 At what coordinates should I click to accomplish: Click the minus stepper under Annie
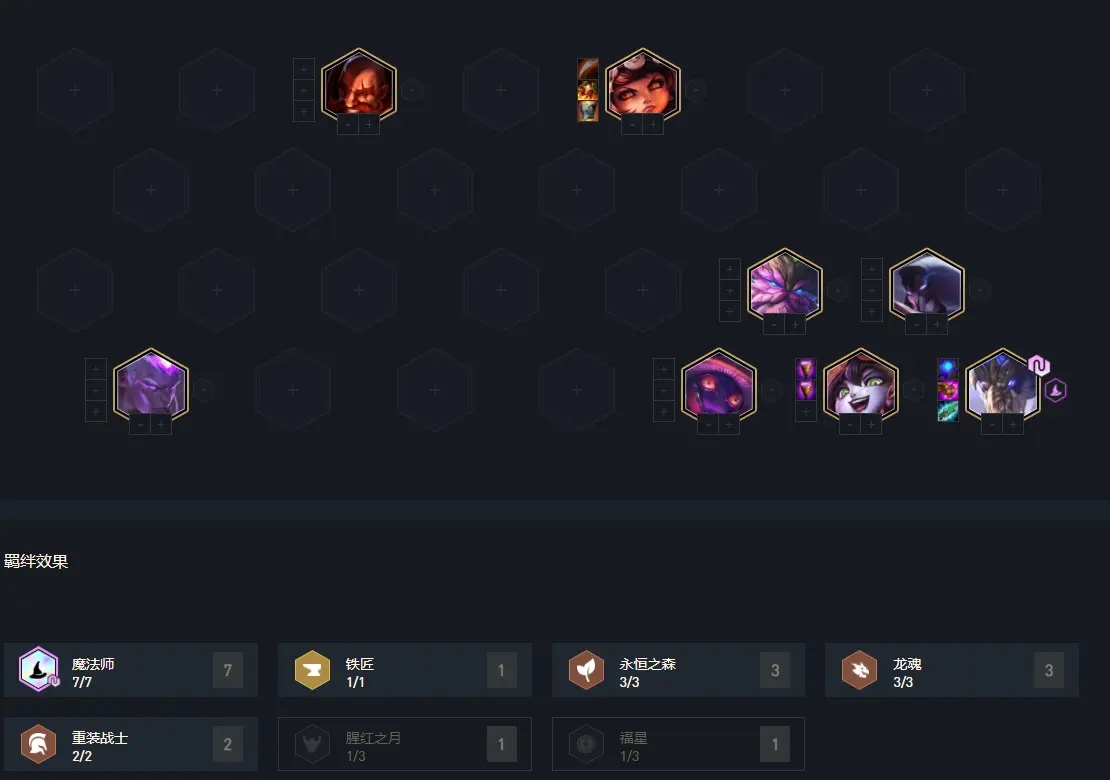click(632, 125)
